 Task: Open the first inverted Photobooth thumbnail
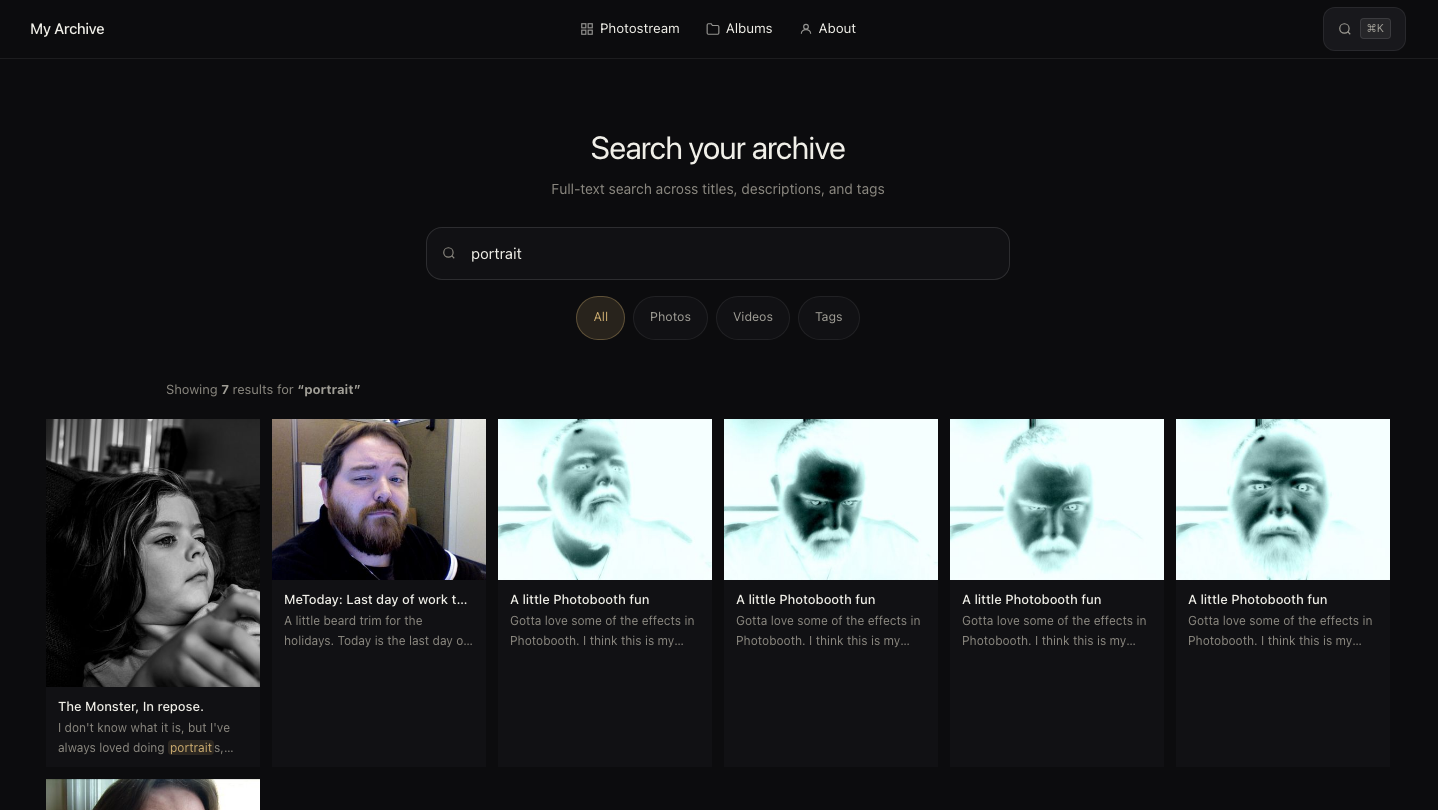point(605,499)
